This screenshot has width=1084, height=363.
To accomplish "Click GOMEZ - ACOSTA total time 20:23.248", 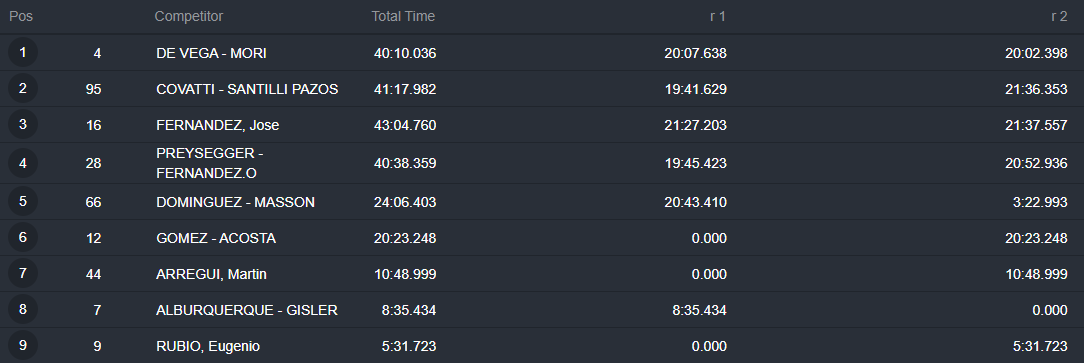I will click(x=405, y=239).
